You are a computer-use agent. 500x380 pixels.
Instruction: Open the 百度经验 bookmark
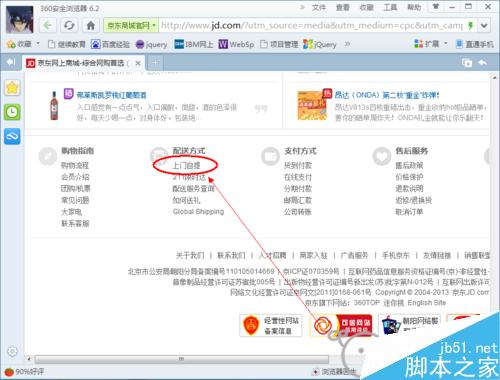coord(110,44)
